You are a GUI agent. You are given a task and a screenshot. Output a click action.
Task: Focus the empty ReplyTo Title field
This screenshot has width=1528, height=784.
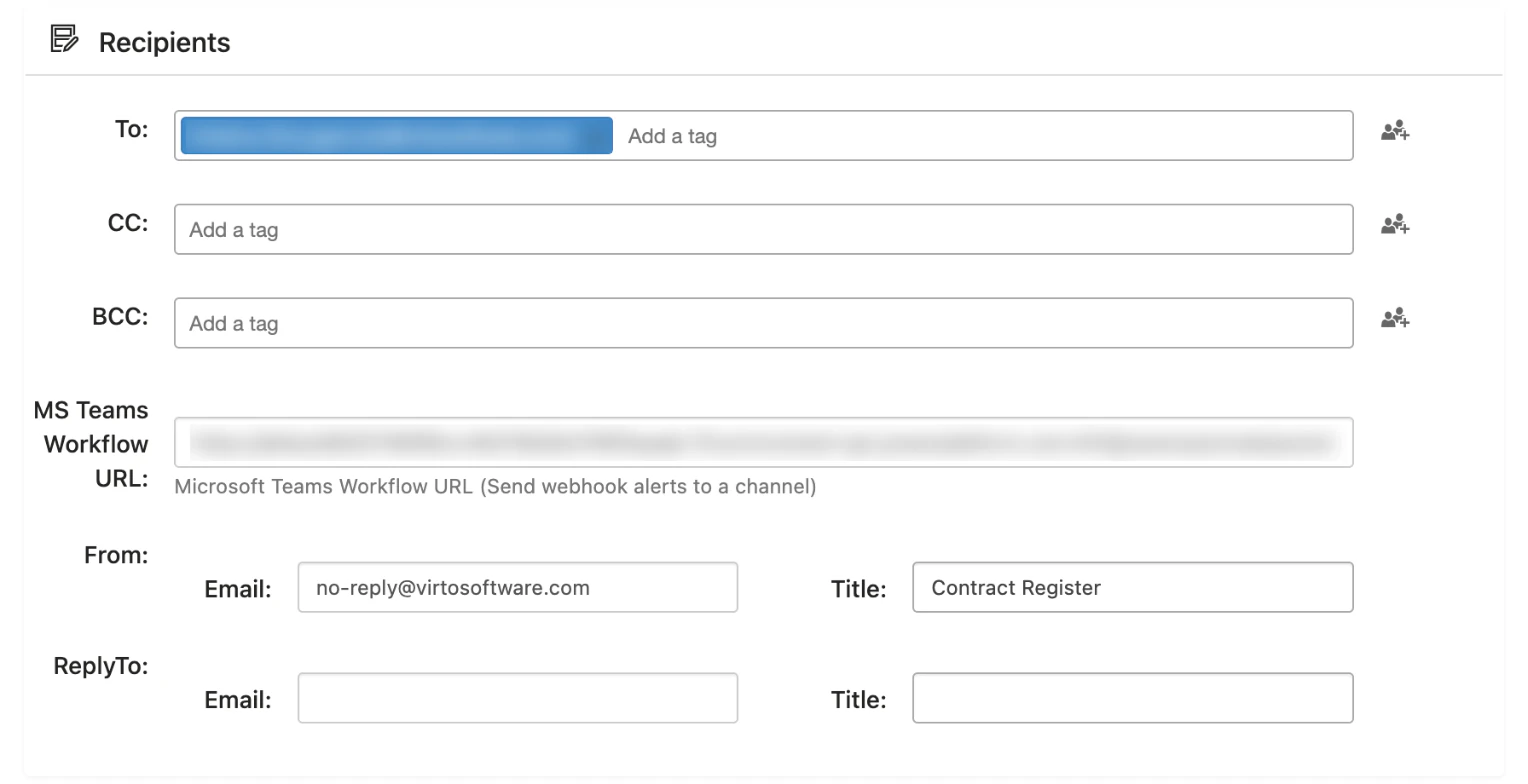click(x=1132, y=698)
